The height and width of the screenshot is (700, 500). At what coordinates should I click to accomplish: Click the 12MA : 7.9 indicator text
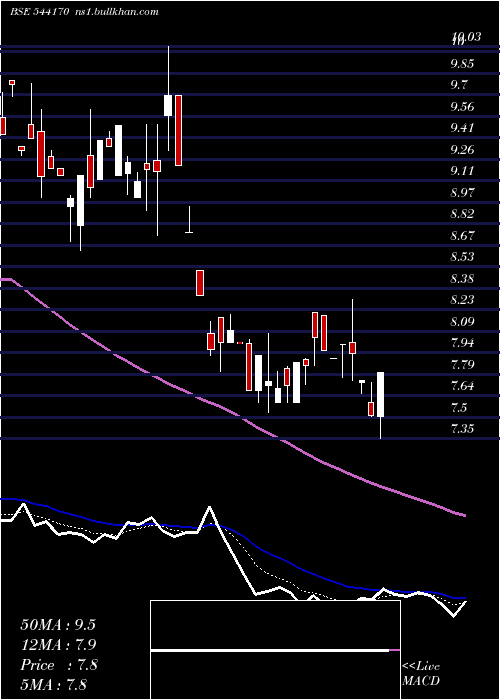pos(58,645)
